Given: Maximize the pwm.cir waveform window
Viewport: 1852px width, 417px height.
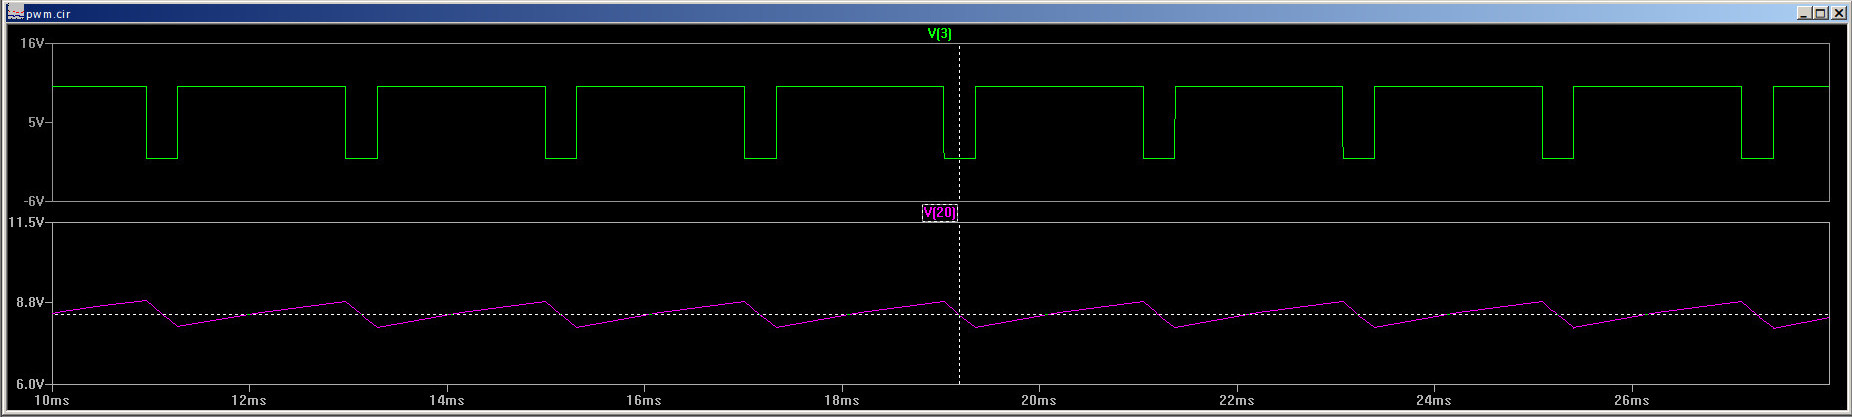Looking at the screenshot, I should tap(1821, 14).
